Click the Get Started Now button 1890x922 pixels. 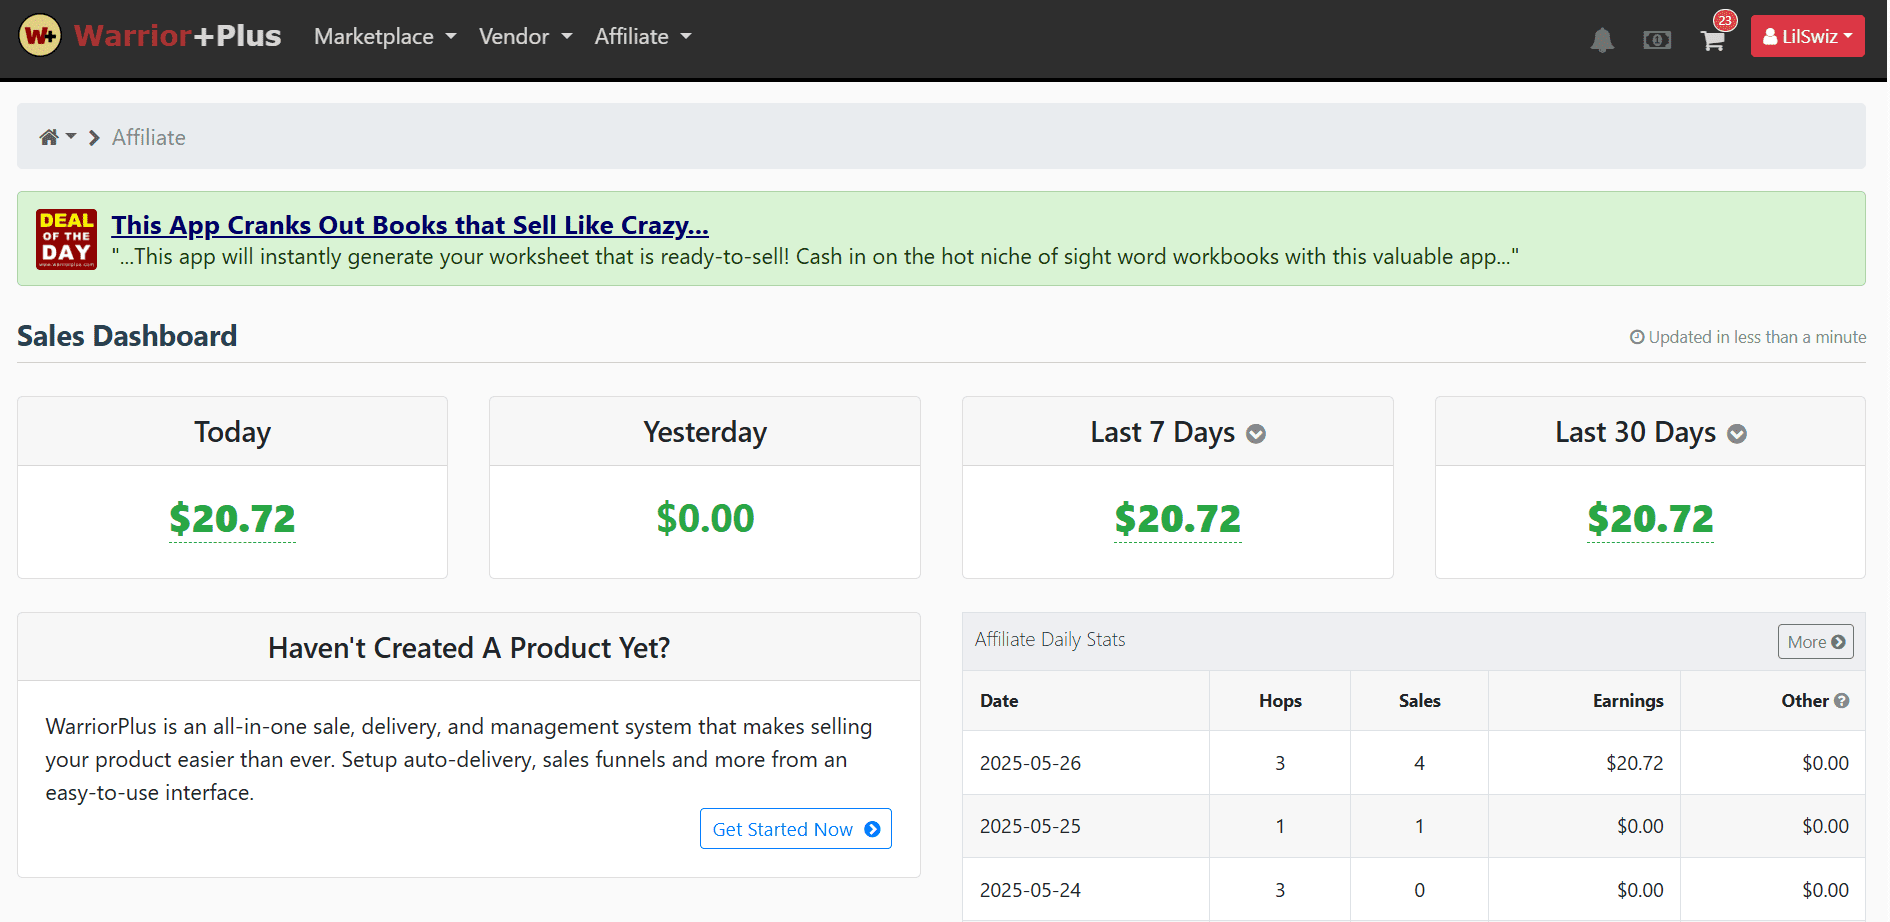[796, 829]
